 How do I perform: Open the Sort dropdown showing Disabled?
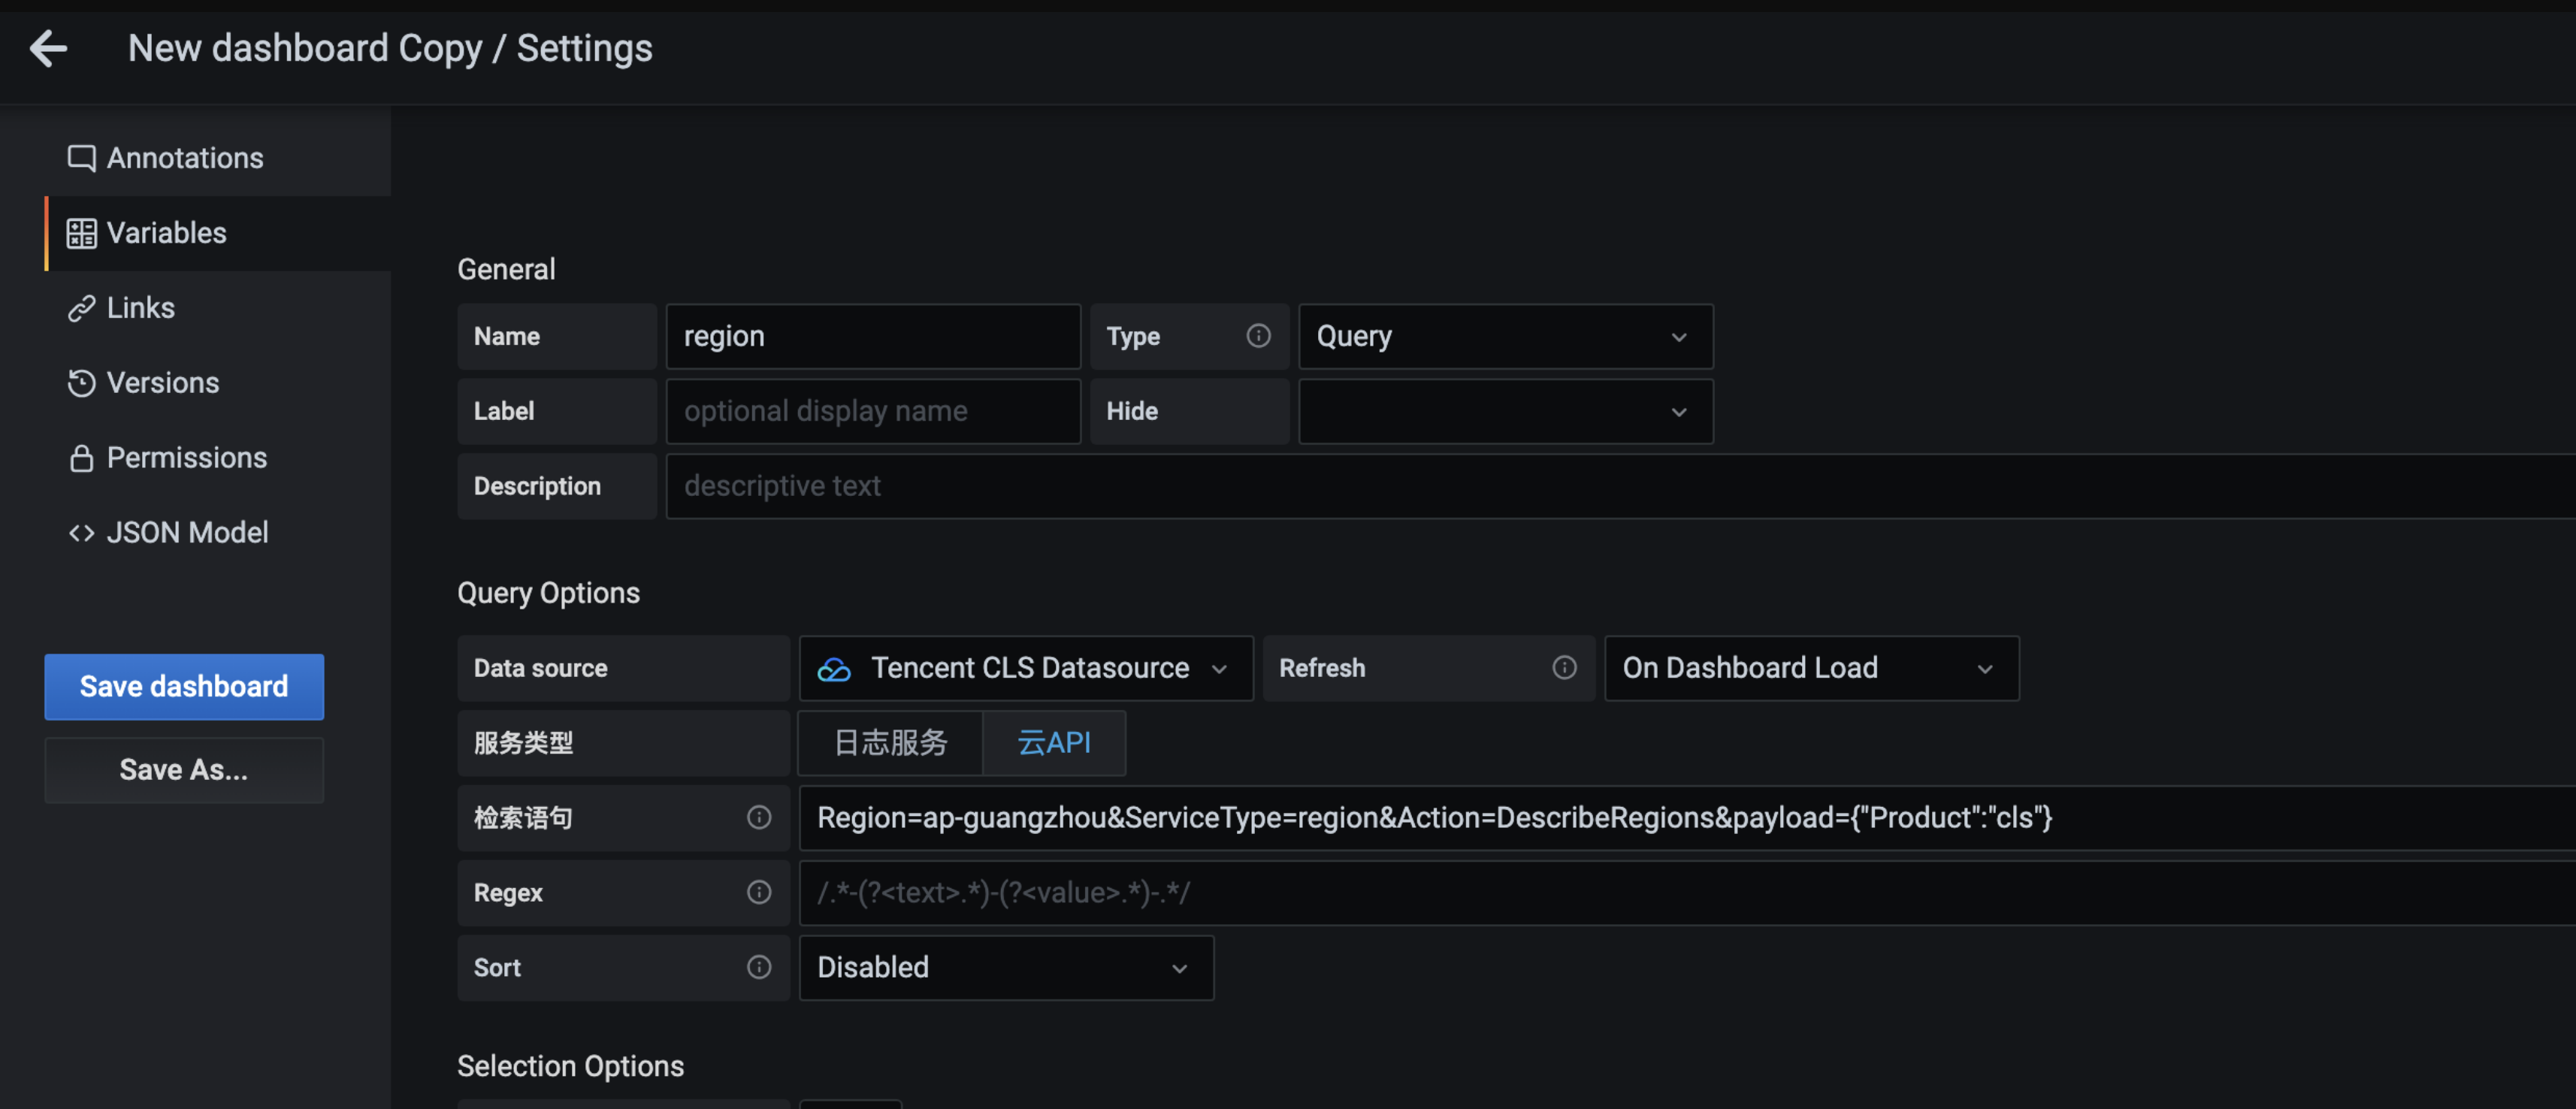[x=1006, y=967]
